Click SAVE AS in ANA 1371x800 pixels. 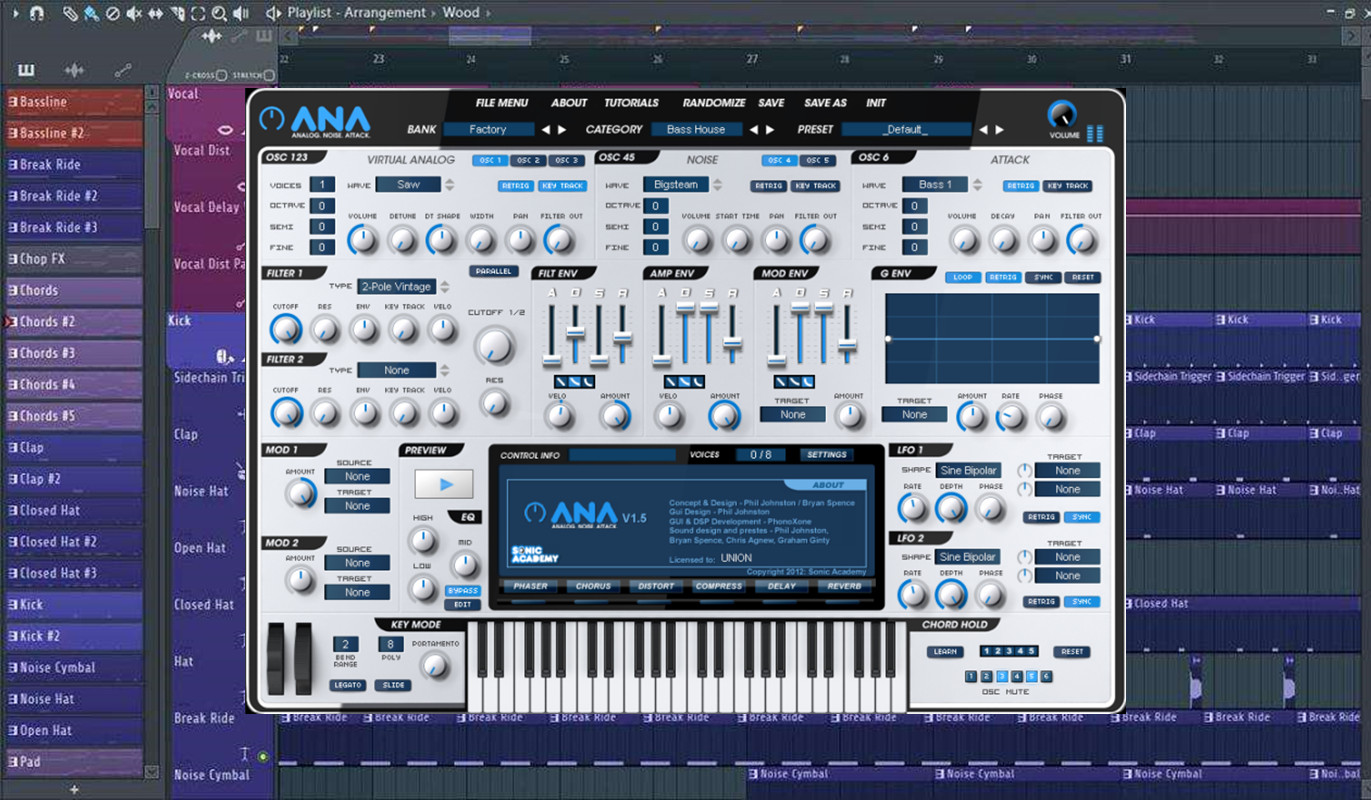[x=825, y=103]
